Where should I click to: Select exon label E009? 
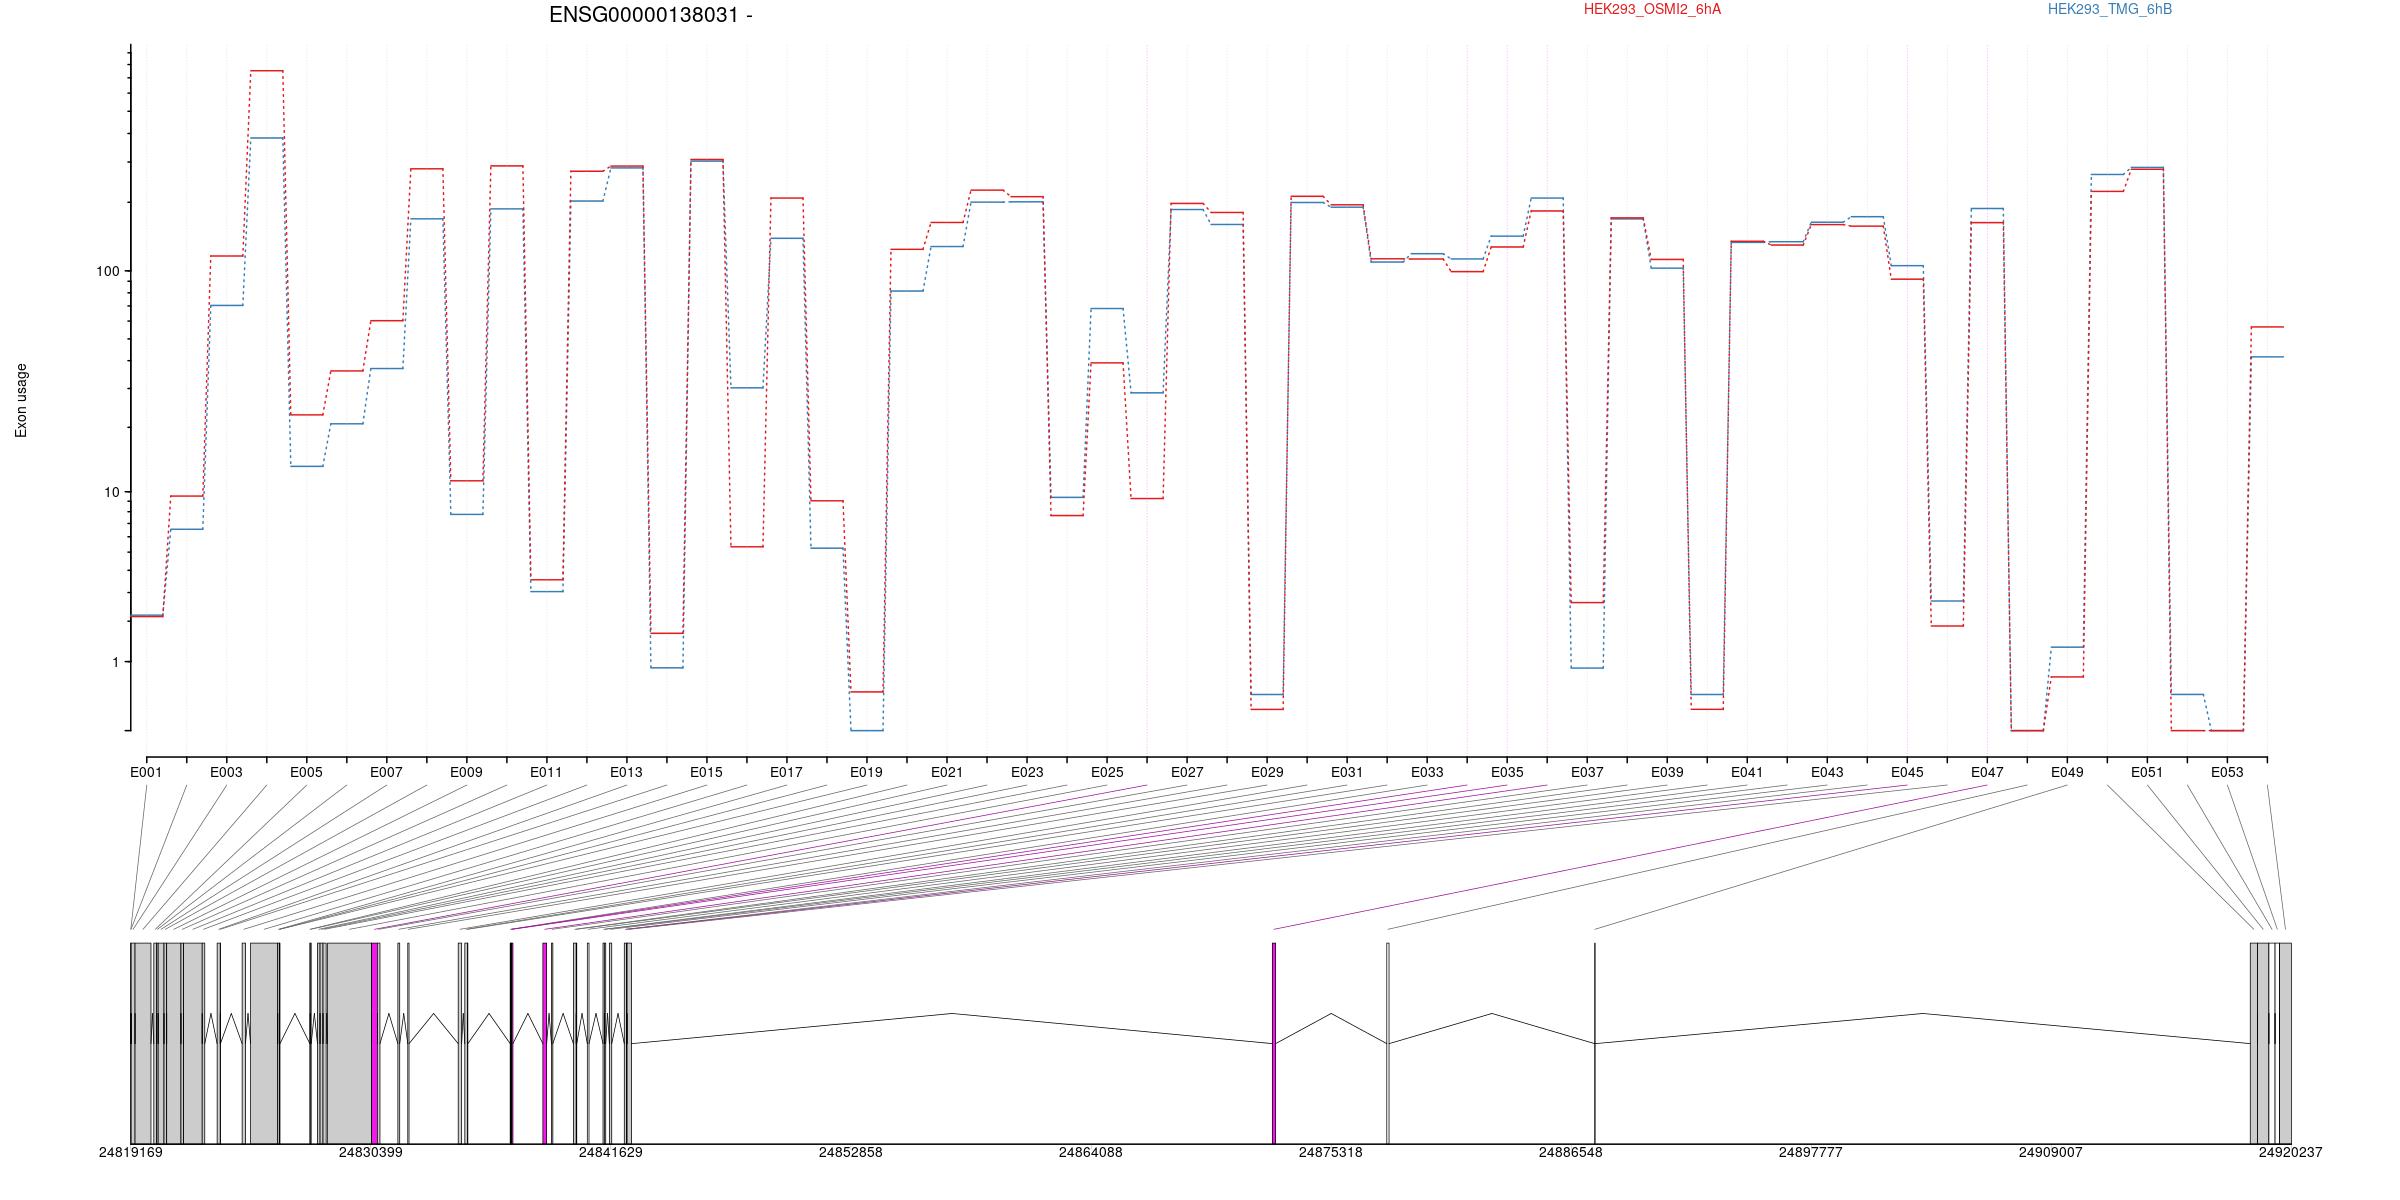coord(466,772)
